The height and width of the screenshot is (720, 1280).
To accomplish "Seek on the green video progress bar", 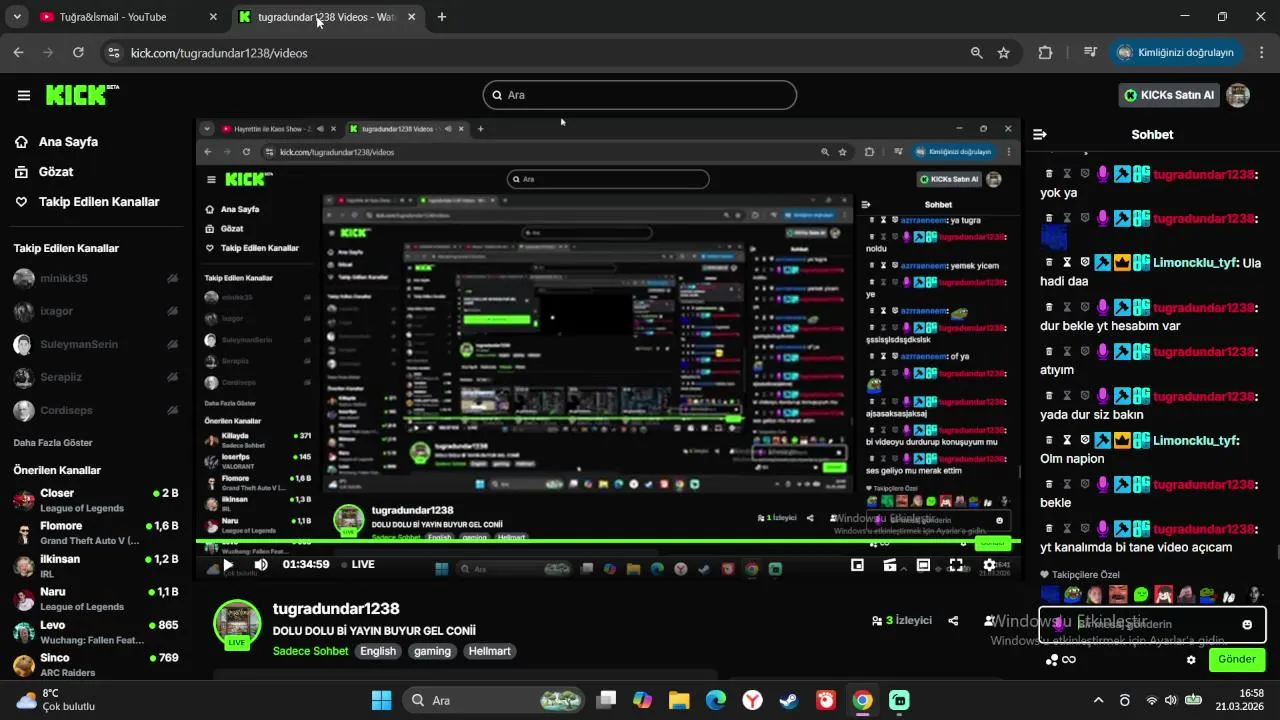I will point(608,542).
